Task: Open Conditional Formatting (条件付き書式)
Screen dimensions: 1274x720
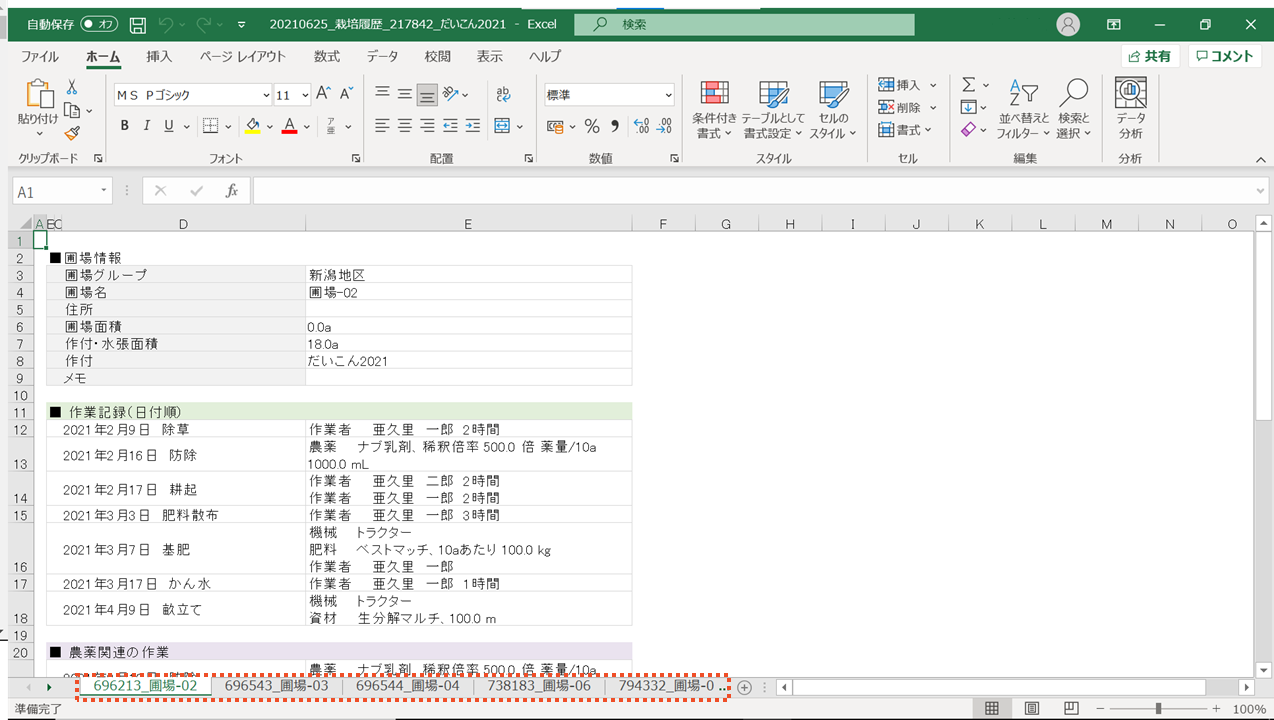Action: coord(714,109)
